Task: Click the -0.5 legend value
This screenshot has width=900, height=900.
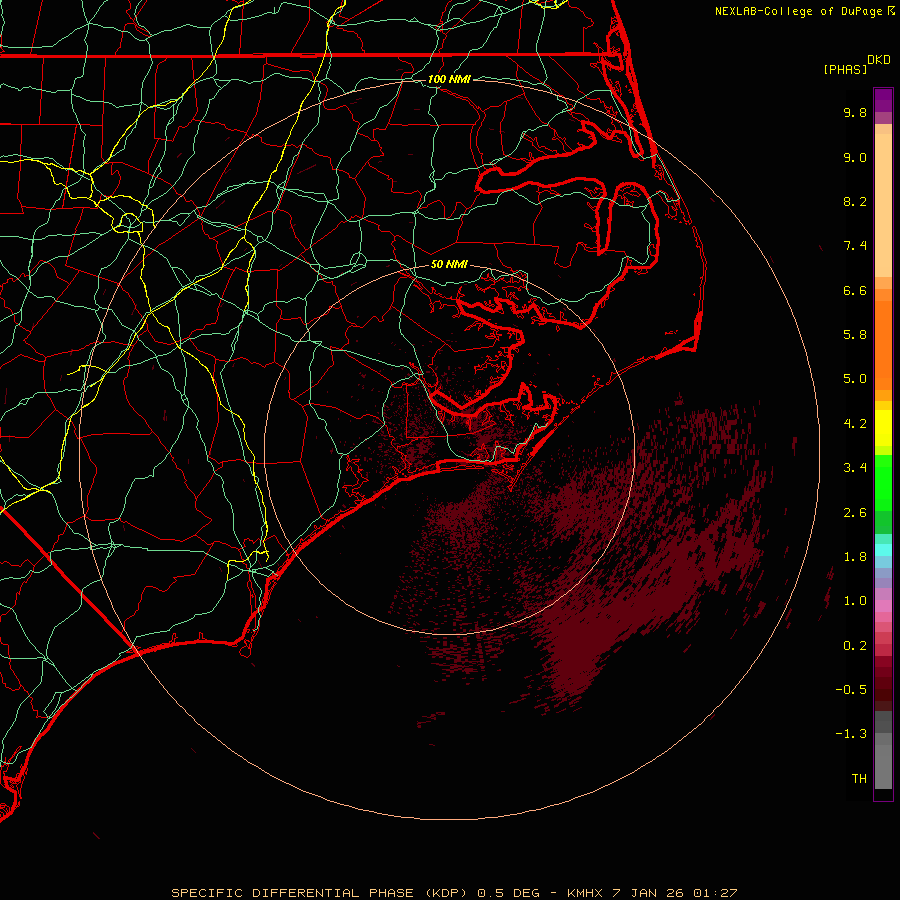Action: (x=851, y=690)
